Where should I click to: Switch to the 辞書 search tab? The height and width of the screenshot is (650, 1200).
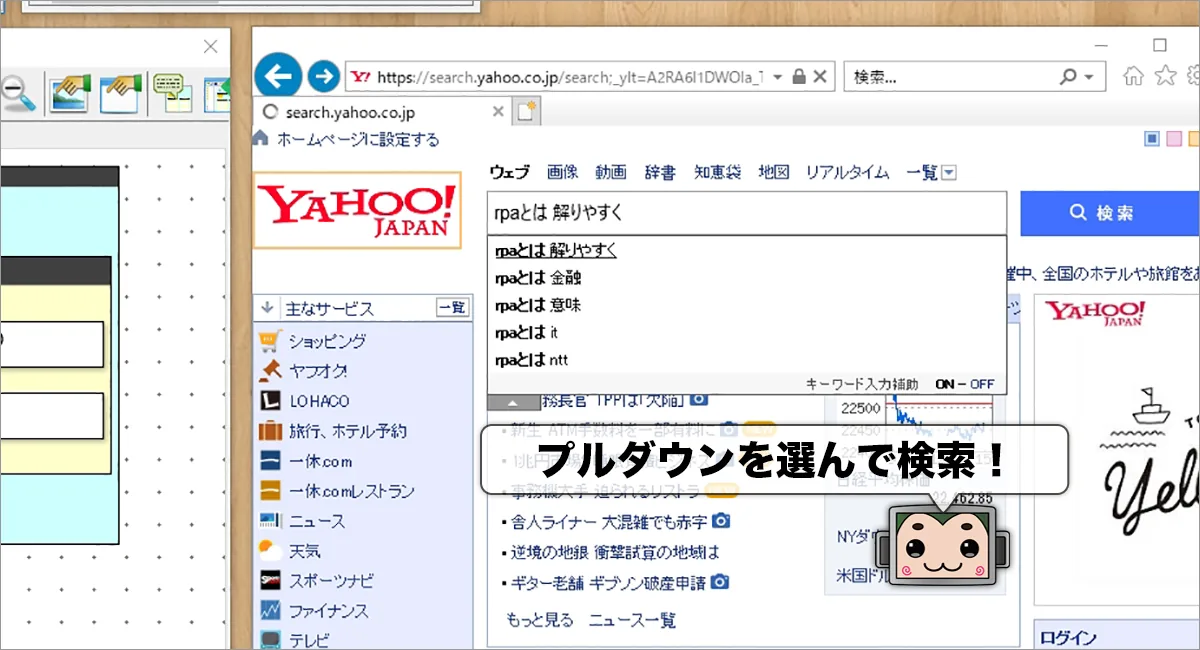point(660,172)
